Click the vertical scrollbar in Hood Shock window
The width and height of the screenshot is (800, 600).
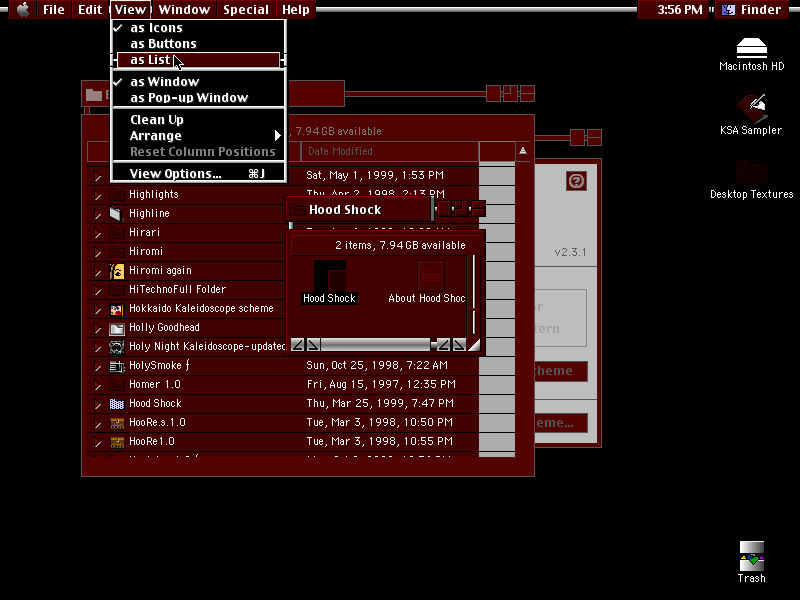(474, 294)
